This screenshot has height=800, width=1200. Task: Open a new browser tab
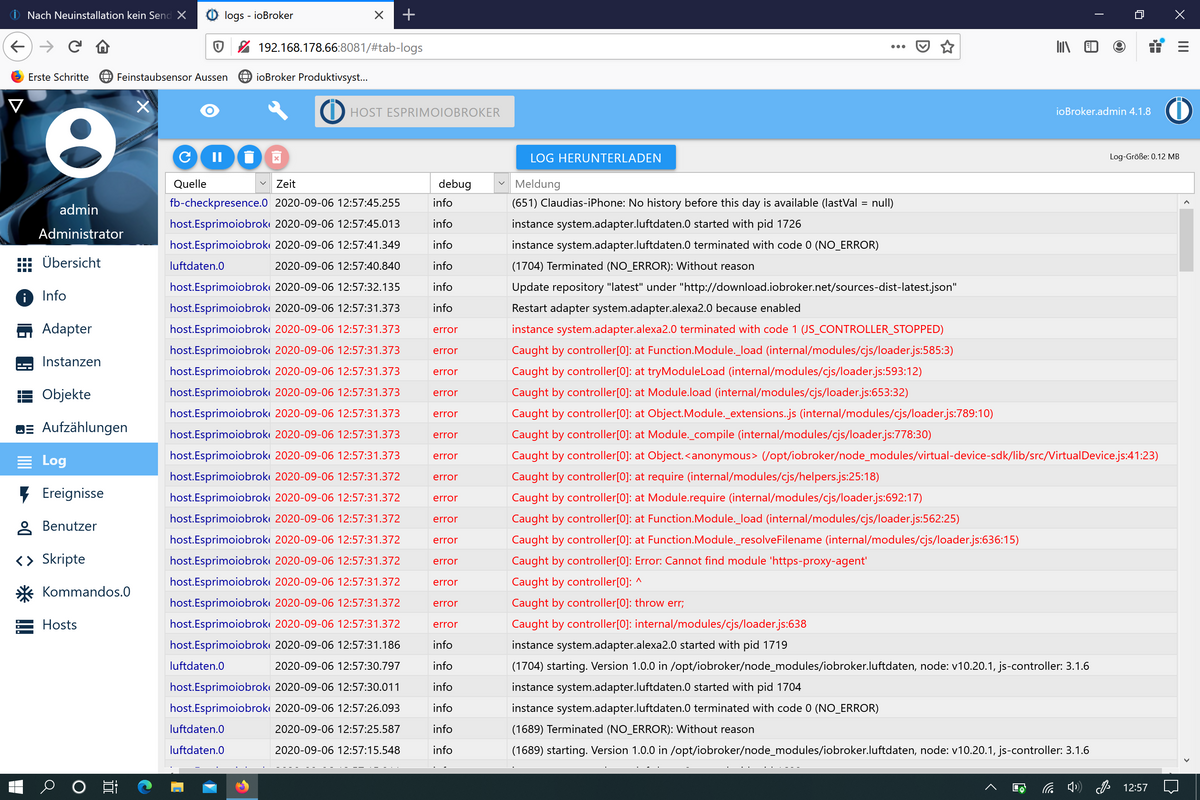[409, 15]
